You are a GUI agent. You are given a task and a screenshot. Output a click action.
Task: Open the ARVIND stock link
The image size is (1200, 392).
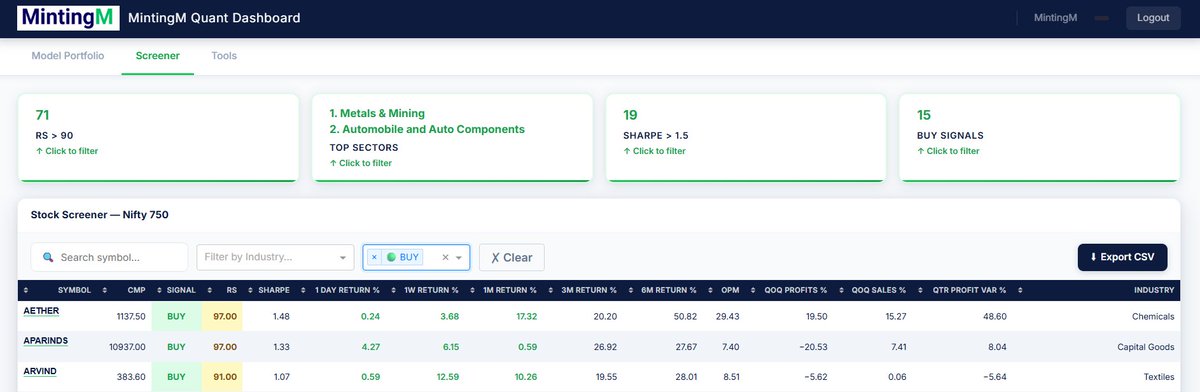click(x=39, y=372)
